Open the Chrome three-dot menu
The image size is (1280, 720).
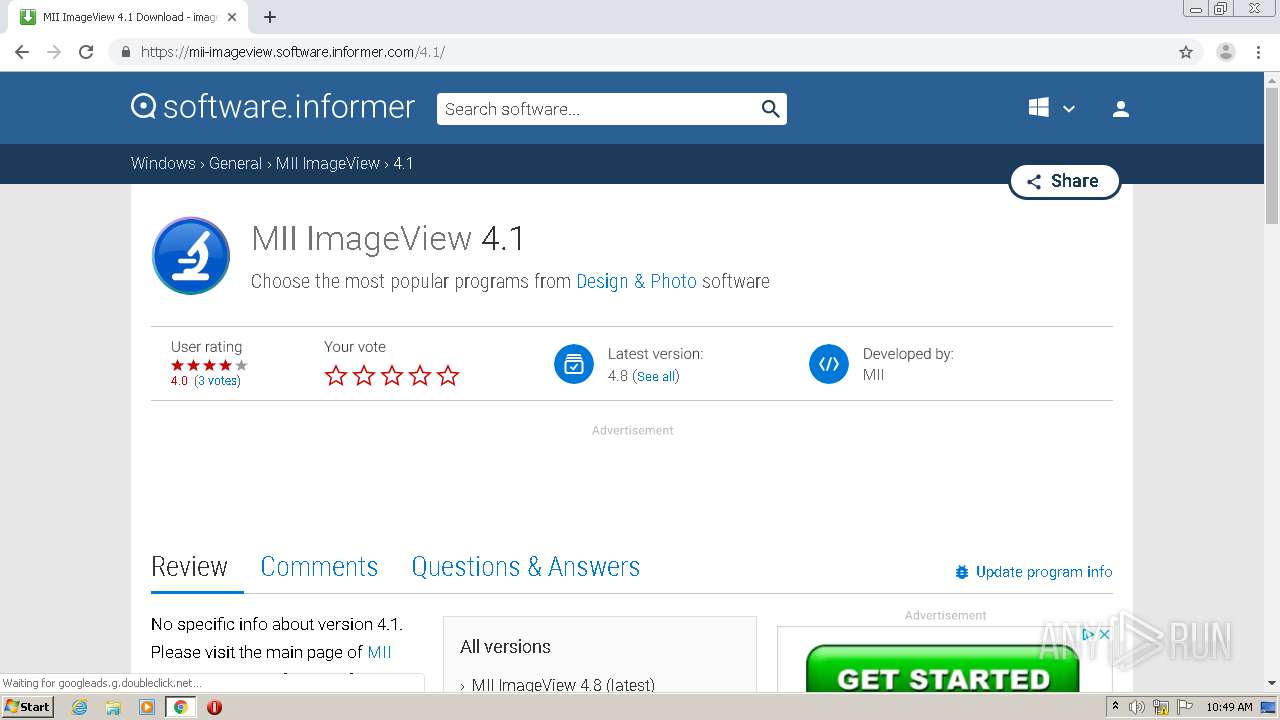[1258, 52]
